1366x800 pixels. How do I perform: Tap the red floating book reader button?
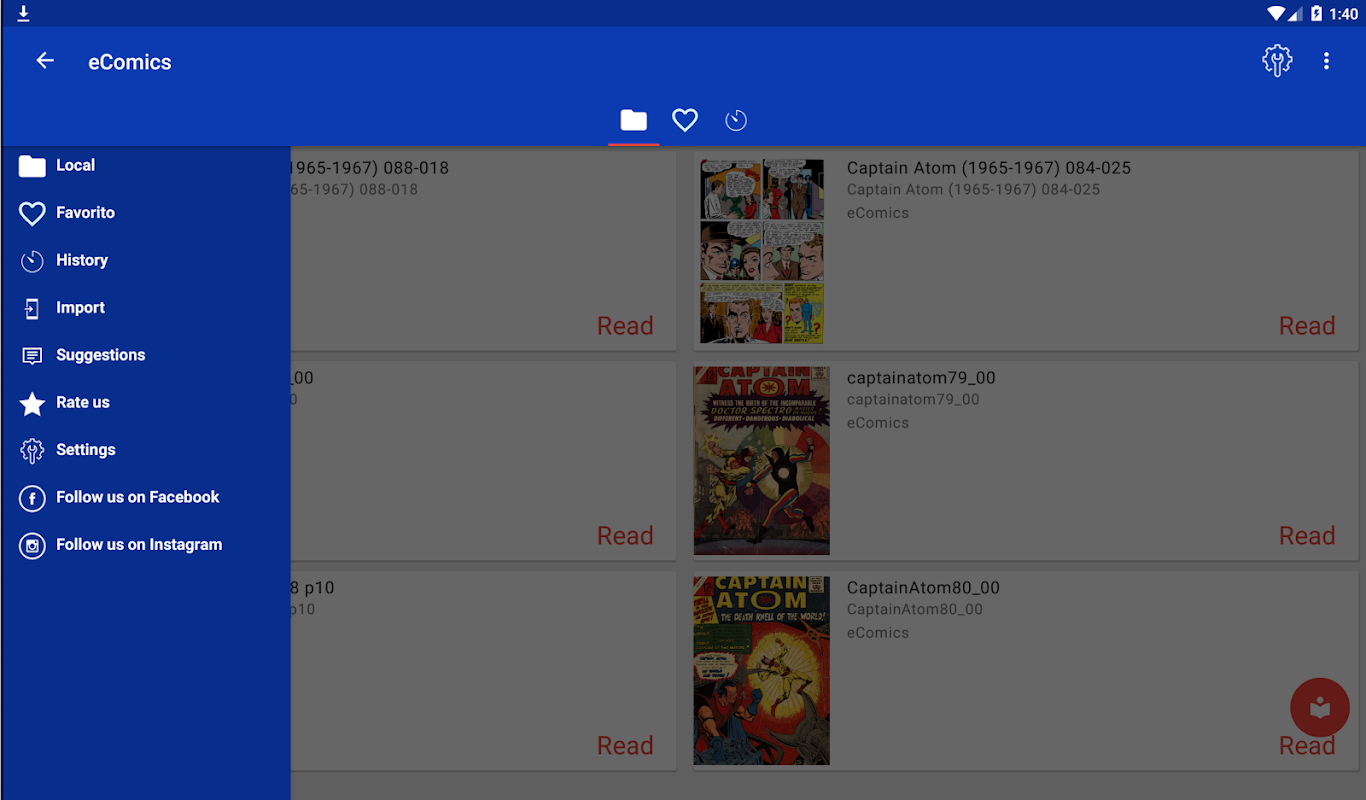coord(1320,708)
